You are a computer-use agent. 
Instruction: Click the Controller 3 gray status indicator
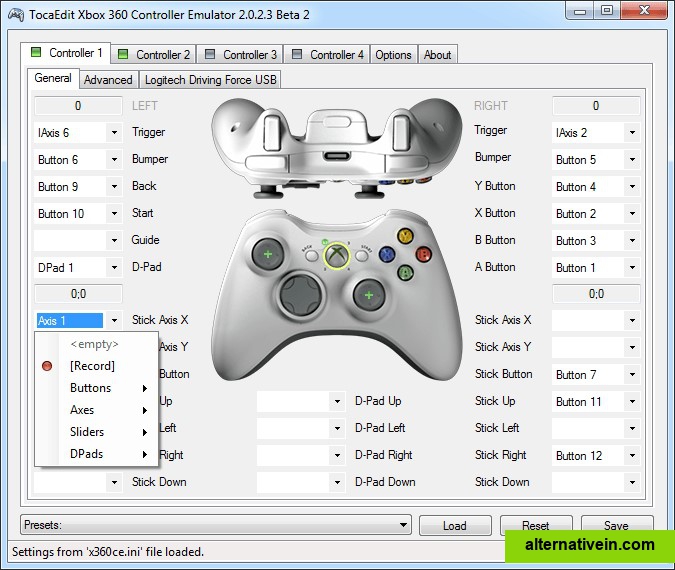[210, 54]
